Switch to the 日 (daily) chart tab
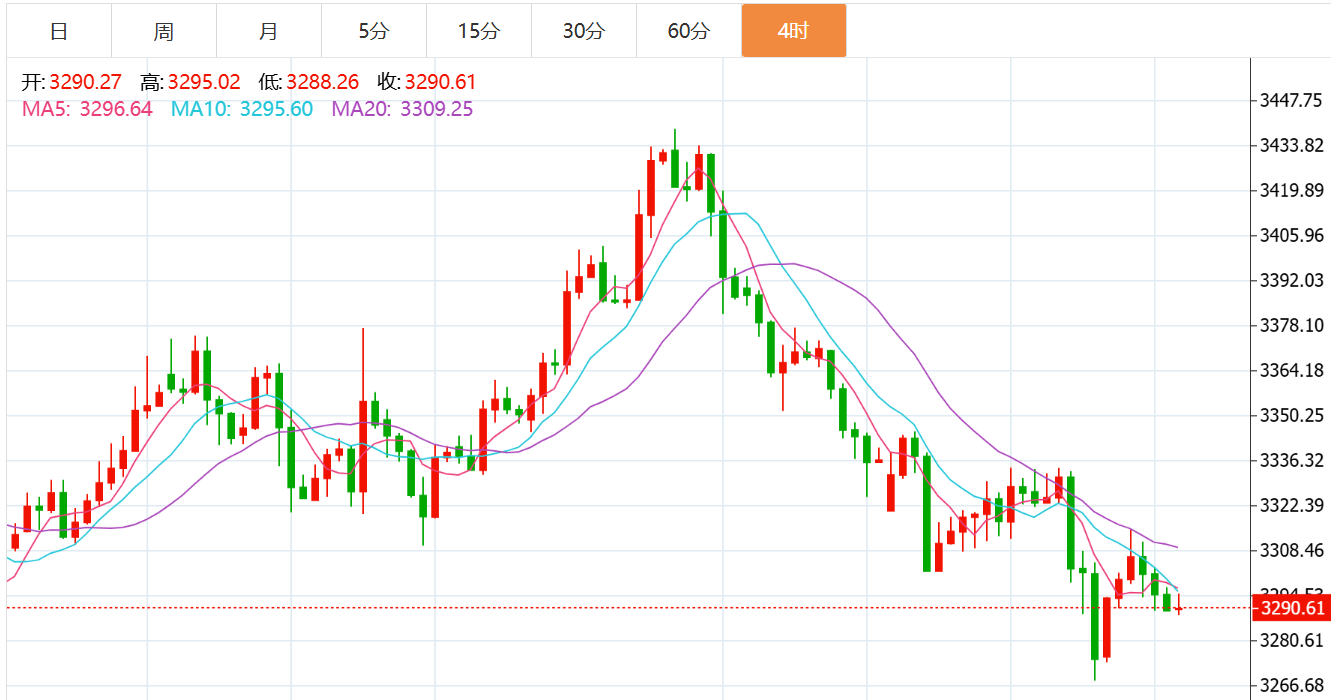Viewport: 1331px width, 700px height. pos(59,31)
